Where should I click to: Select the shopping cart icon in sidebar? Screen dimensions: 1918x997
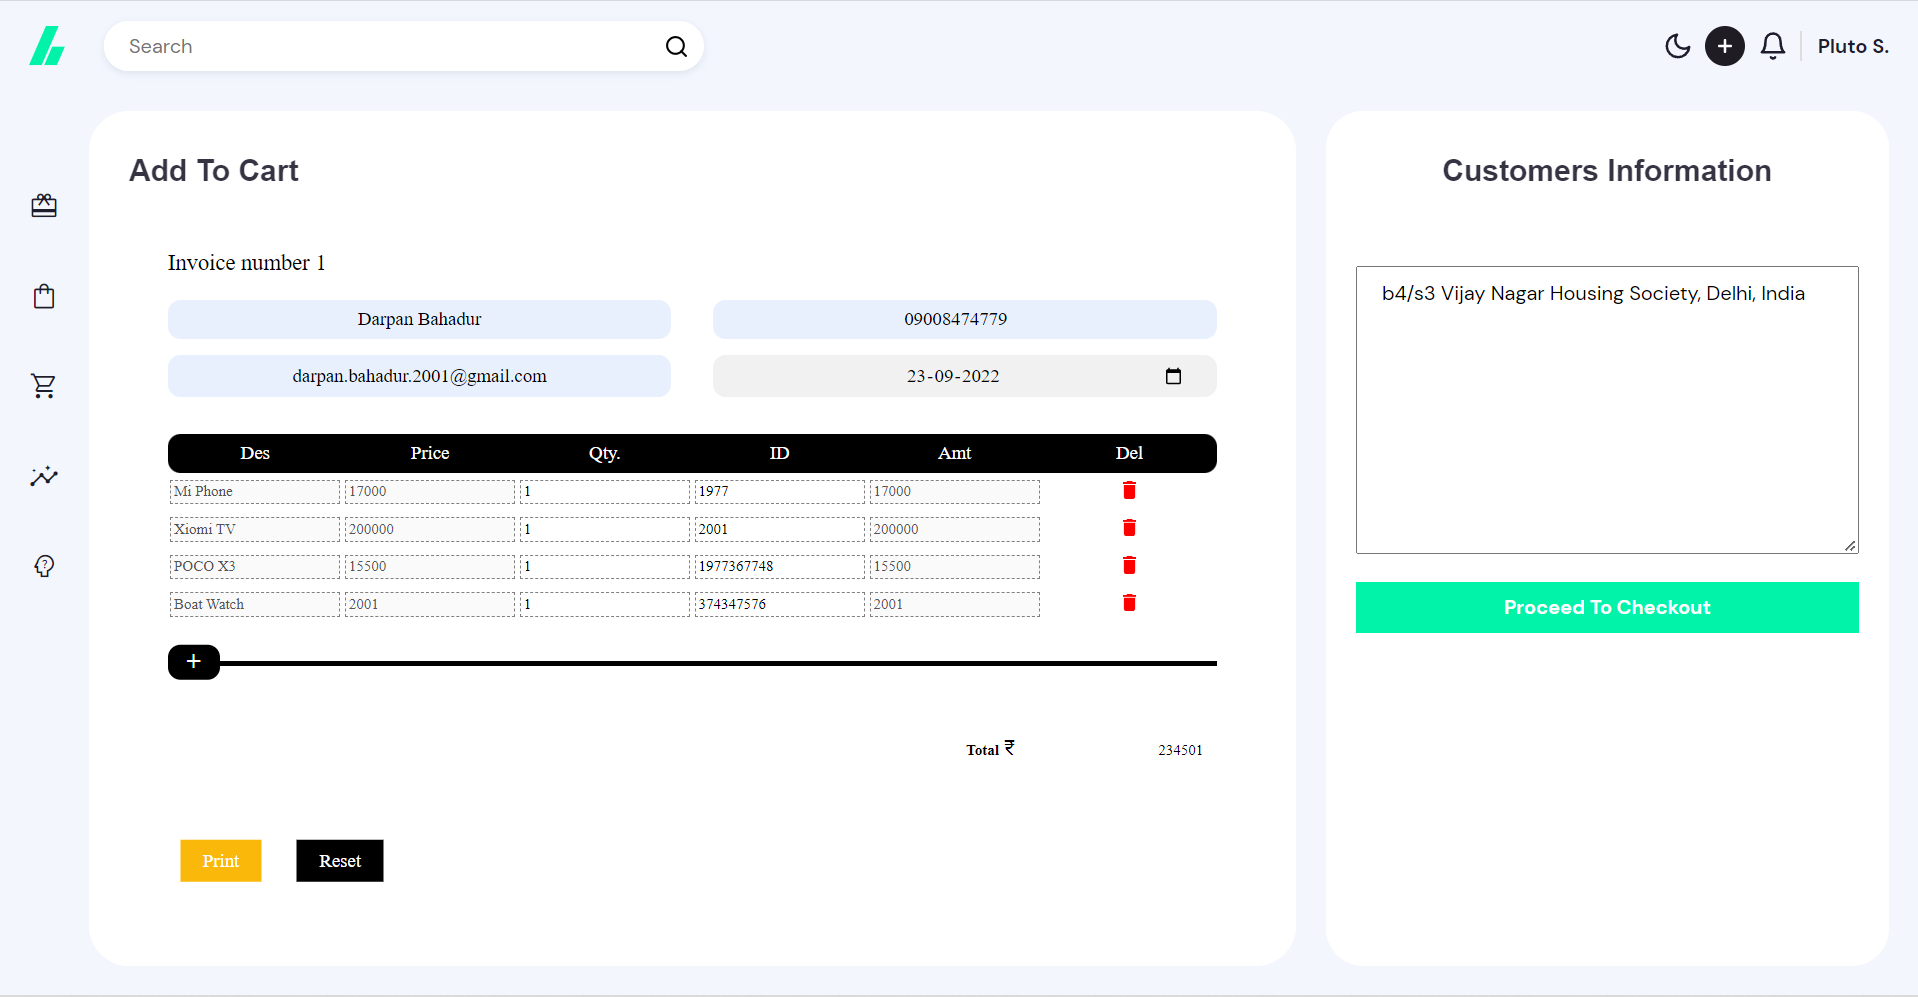pos(44,386)
